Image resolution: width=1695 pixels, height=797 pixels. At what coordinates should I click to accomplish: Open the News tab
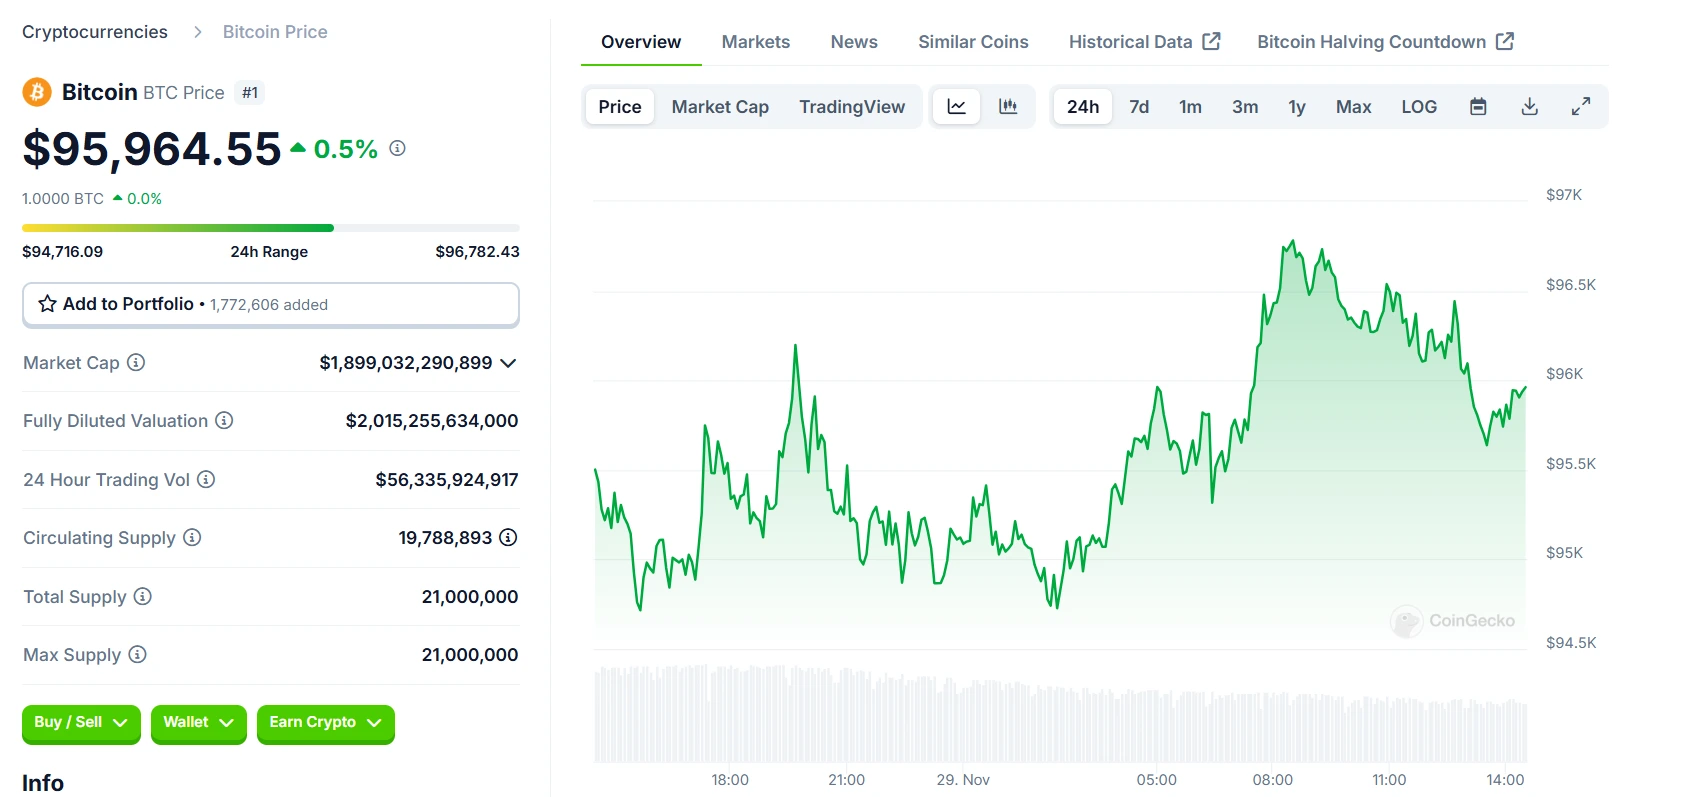(854, 42)
